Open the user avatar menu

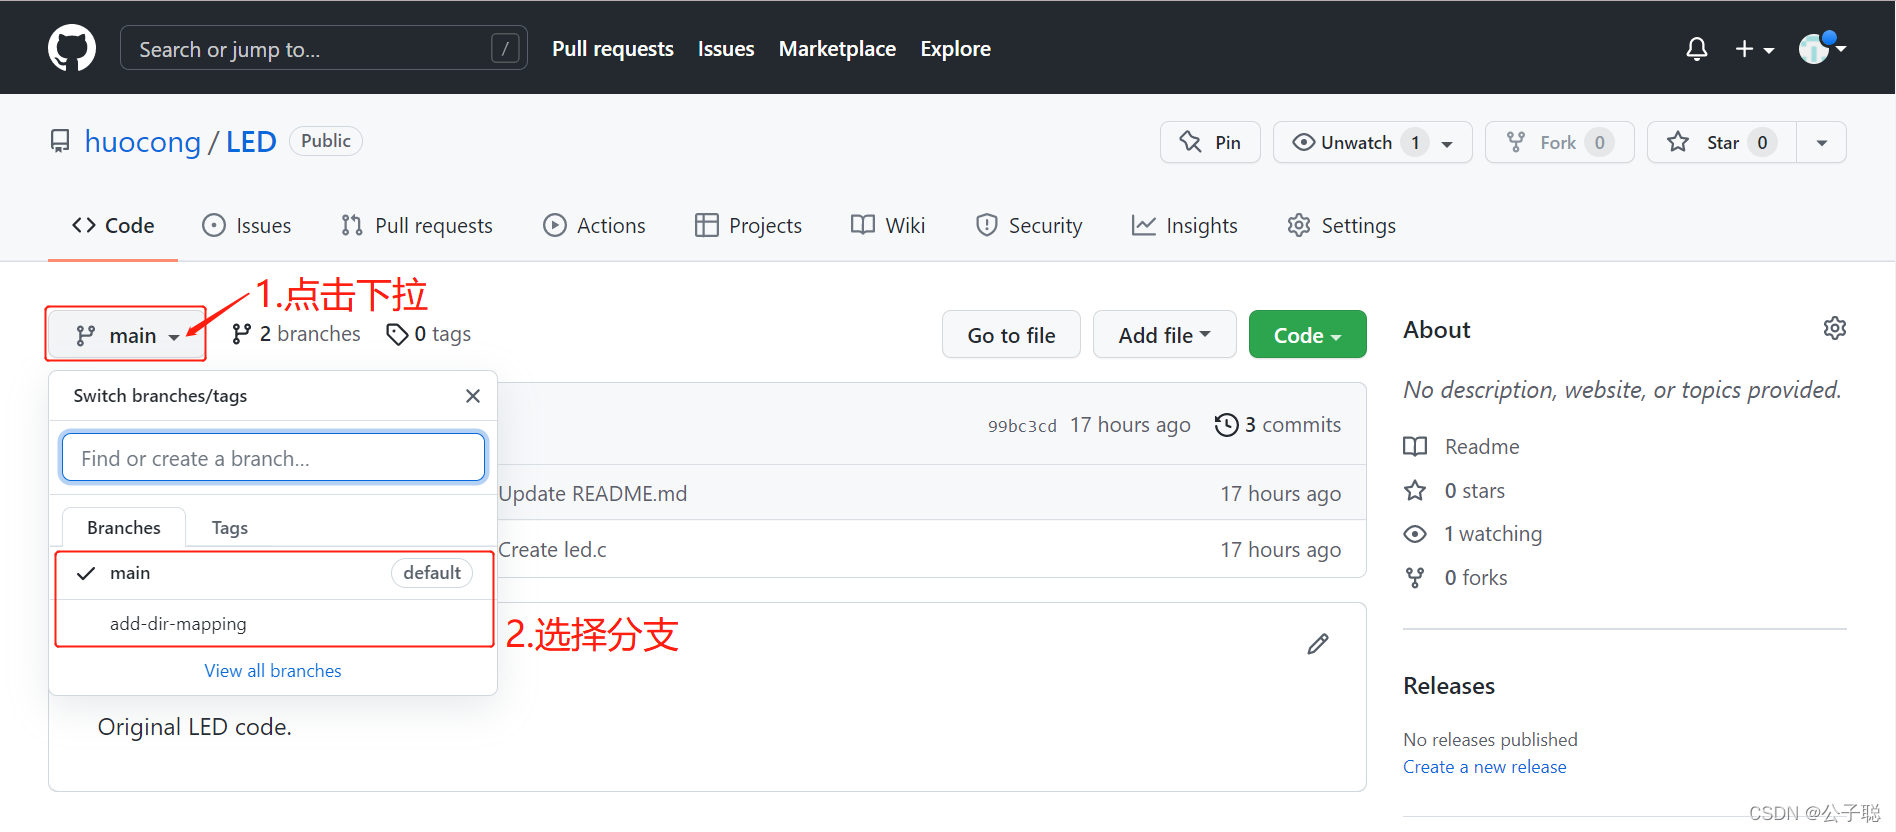(x=1822, y=47)
